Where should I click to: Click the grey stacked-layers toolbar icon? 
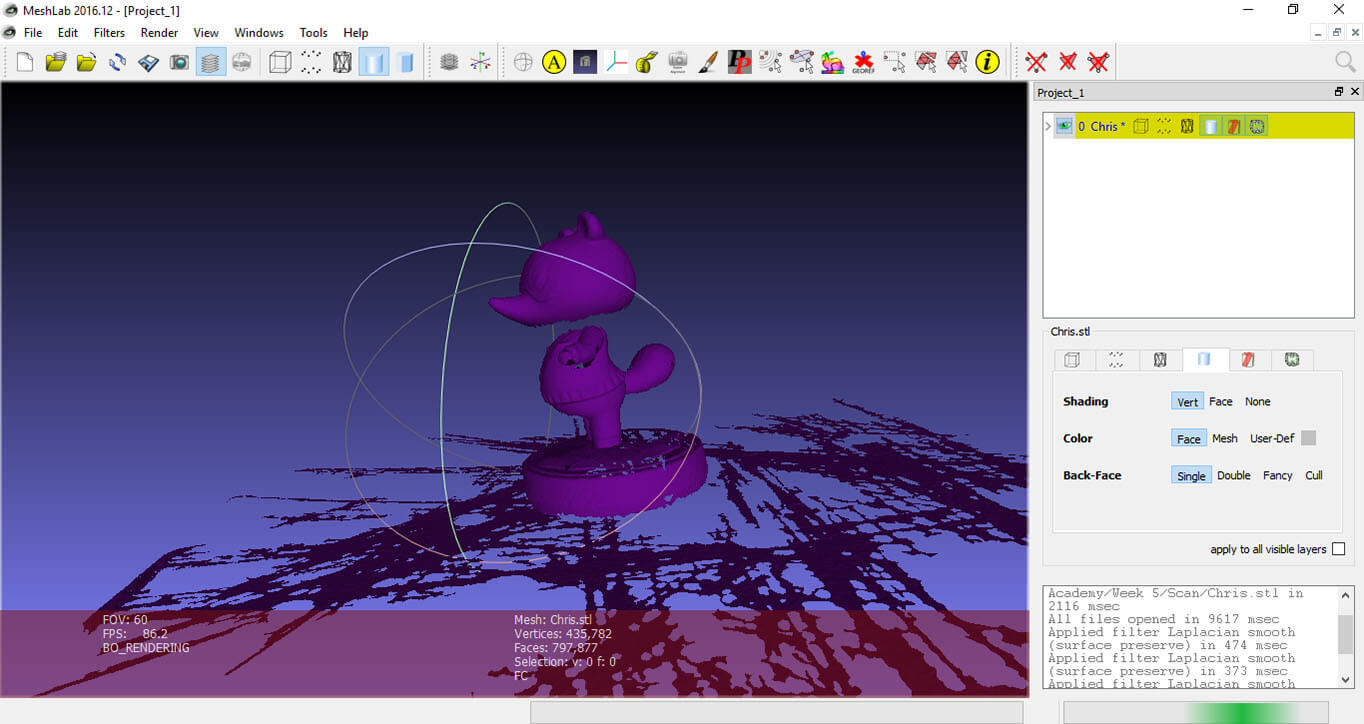449,62
